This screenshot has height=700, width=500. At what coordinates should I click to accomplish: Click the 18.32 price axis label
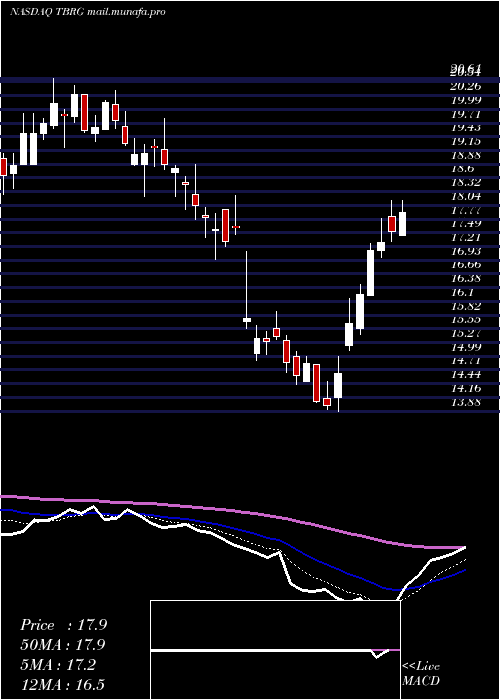coord(466,183)
